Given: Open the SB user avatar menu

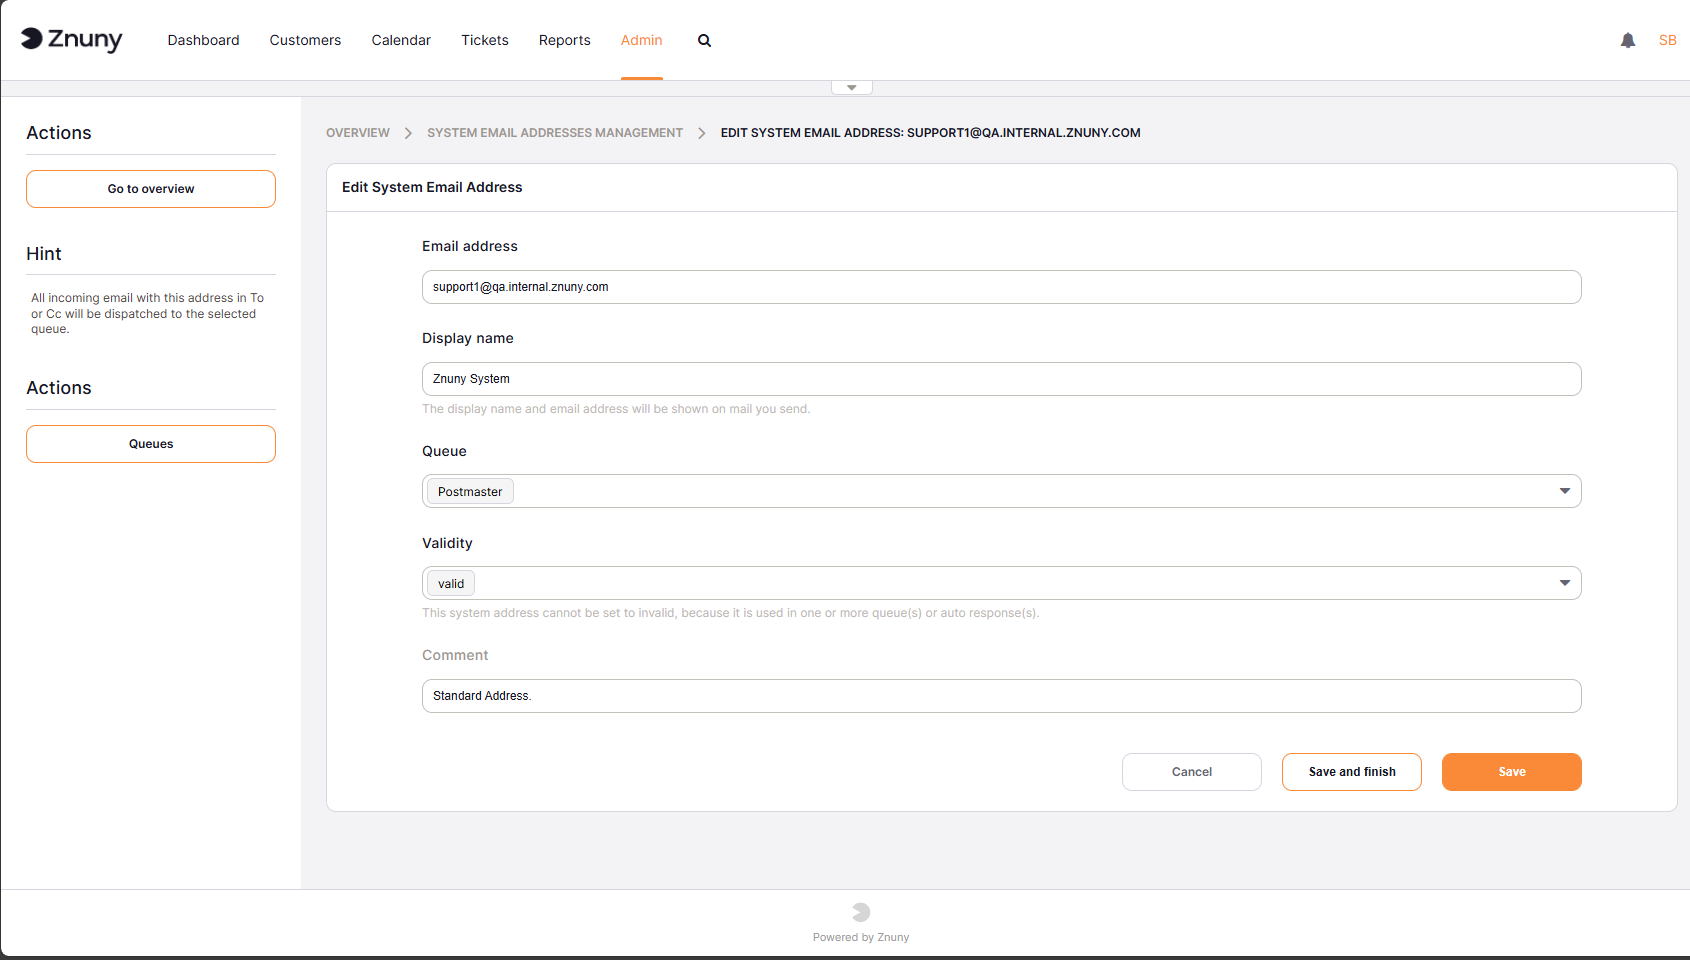Looking at the screenshot, I should pos(1667,40).
